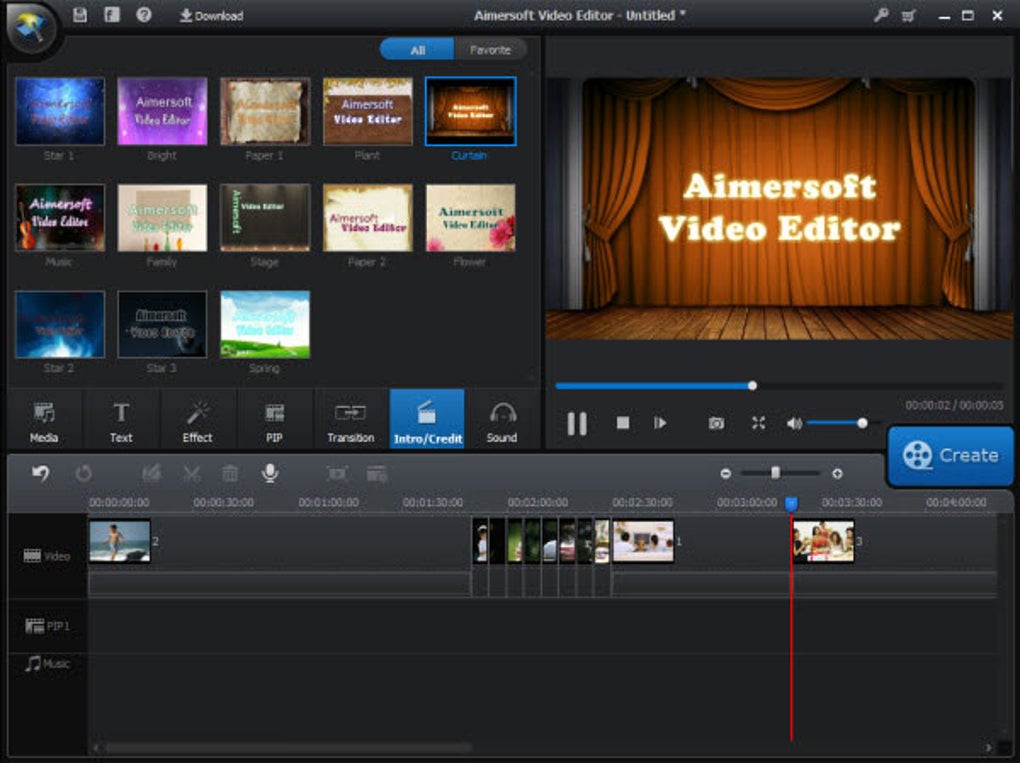Select the Spring intro template thumbnail
This screenshot has height=763, width=1020.
click(265, 325)
